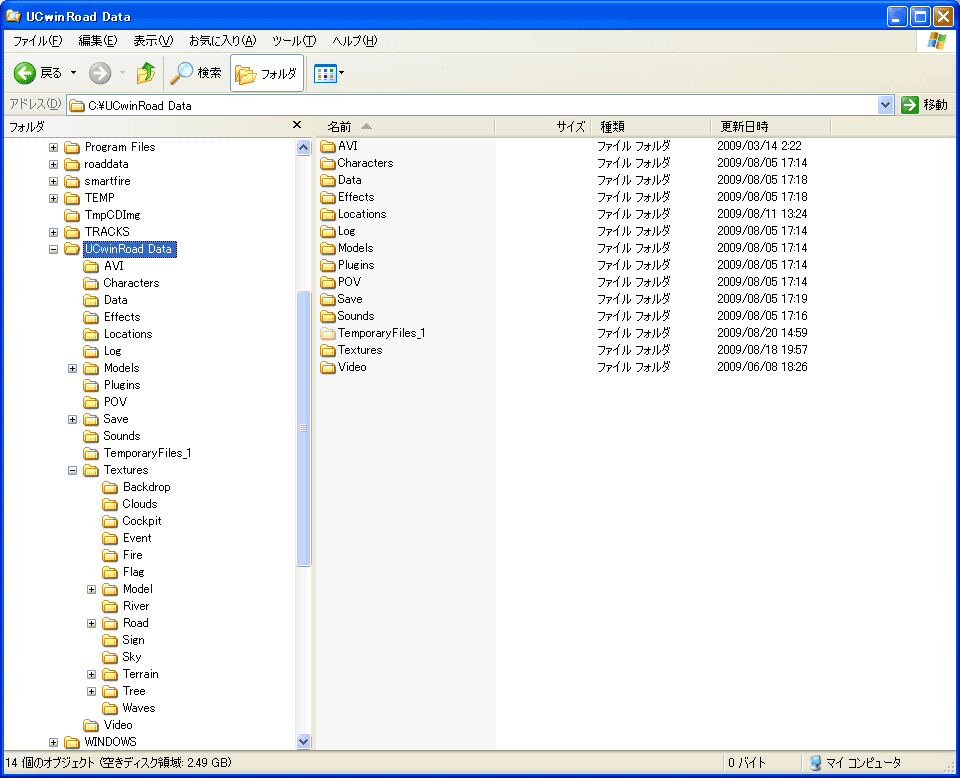Click the green Back arrow icon

[24, 73]
